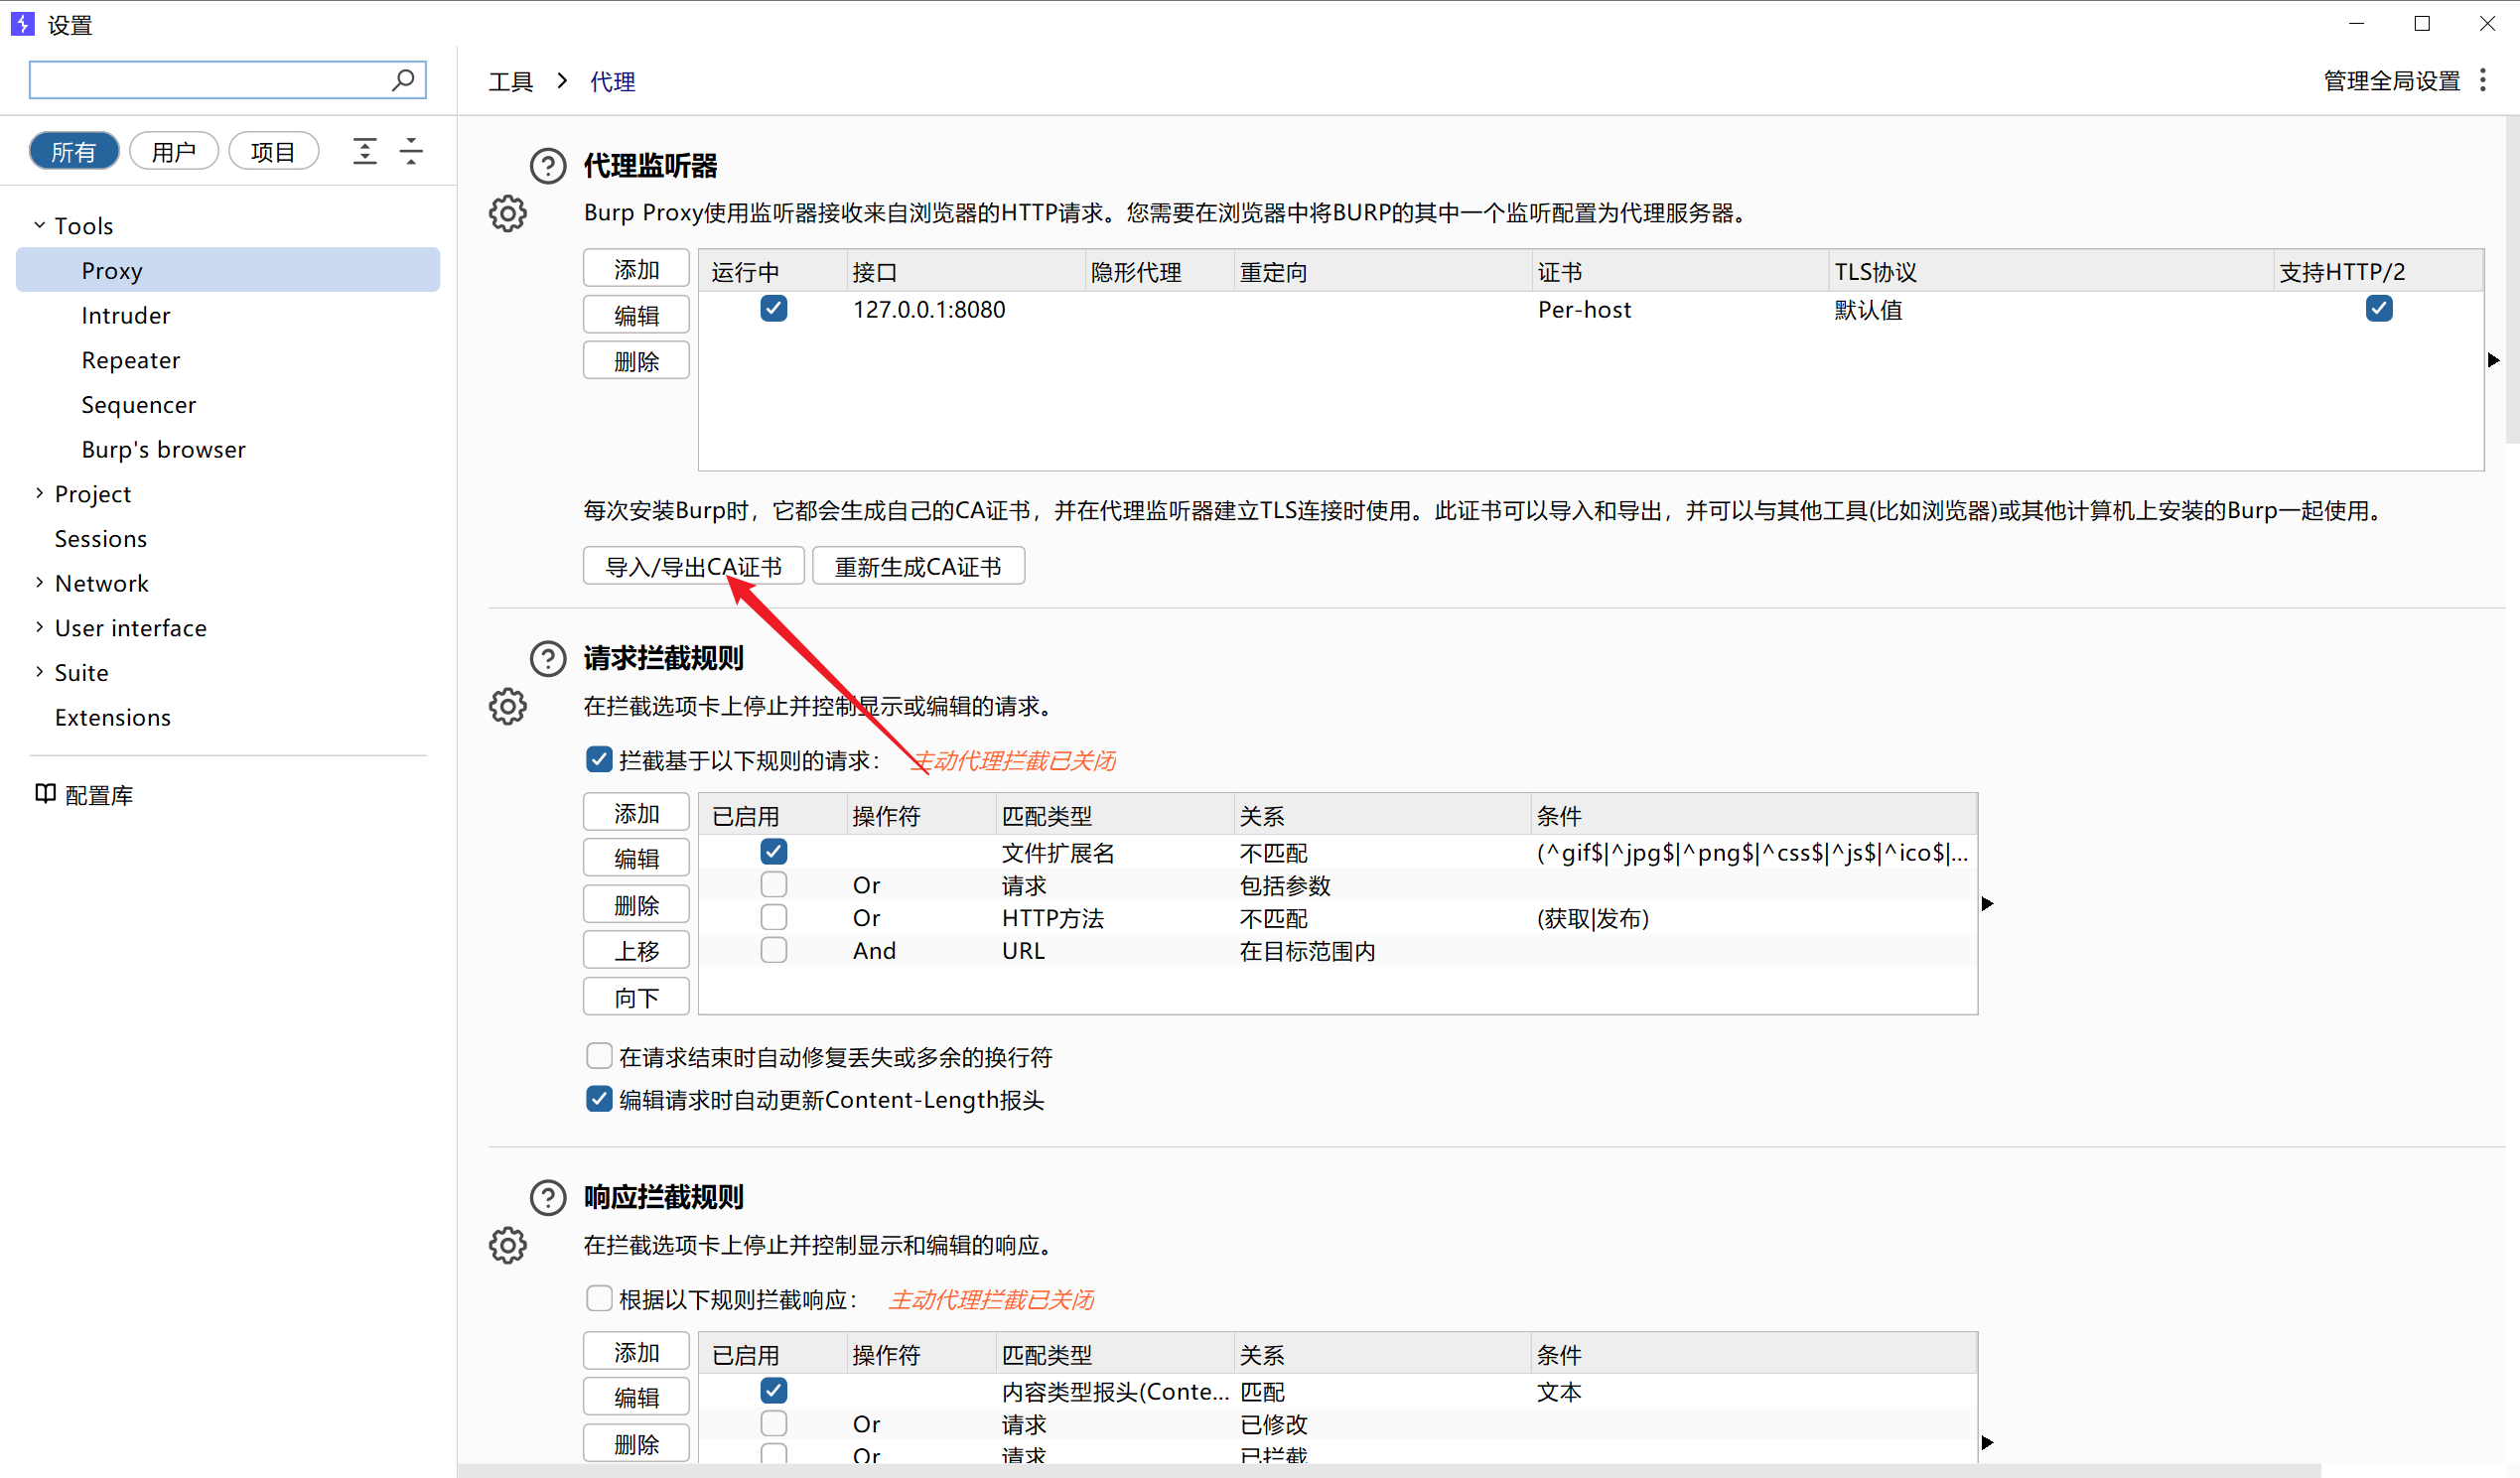Click the help icon beside 代理监听器
2520x1478 pixels.
(x=547, y=166)
